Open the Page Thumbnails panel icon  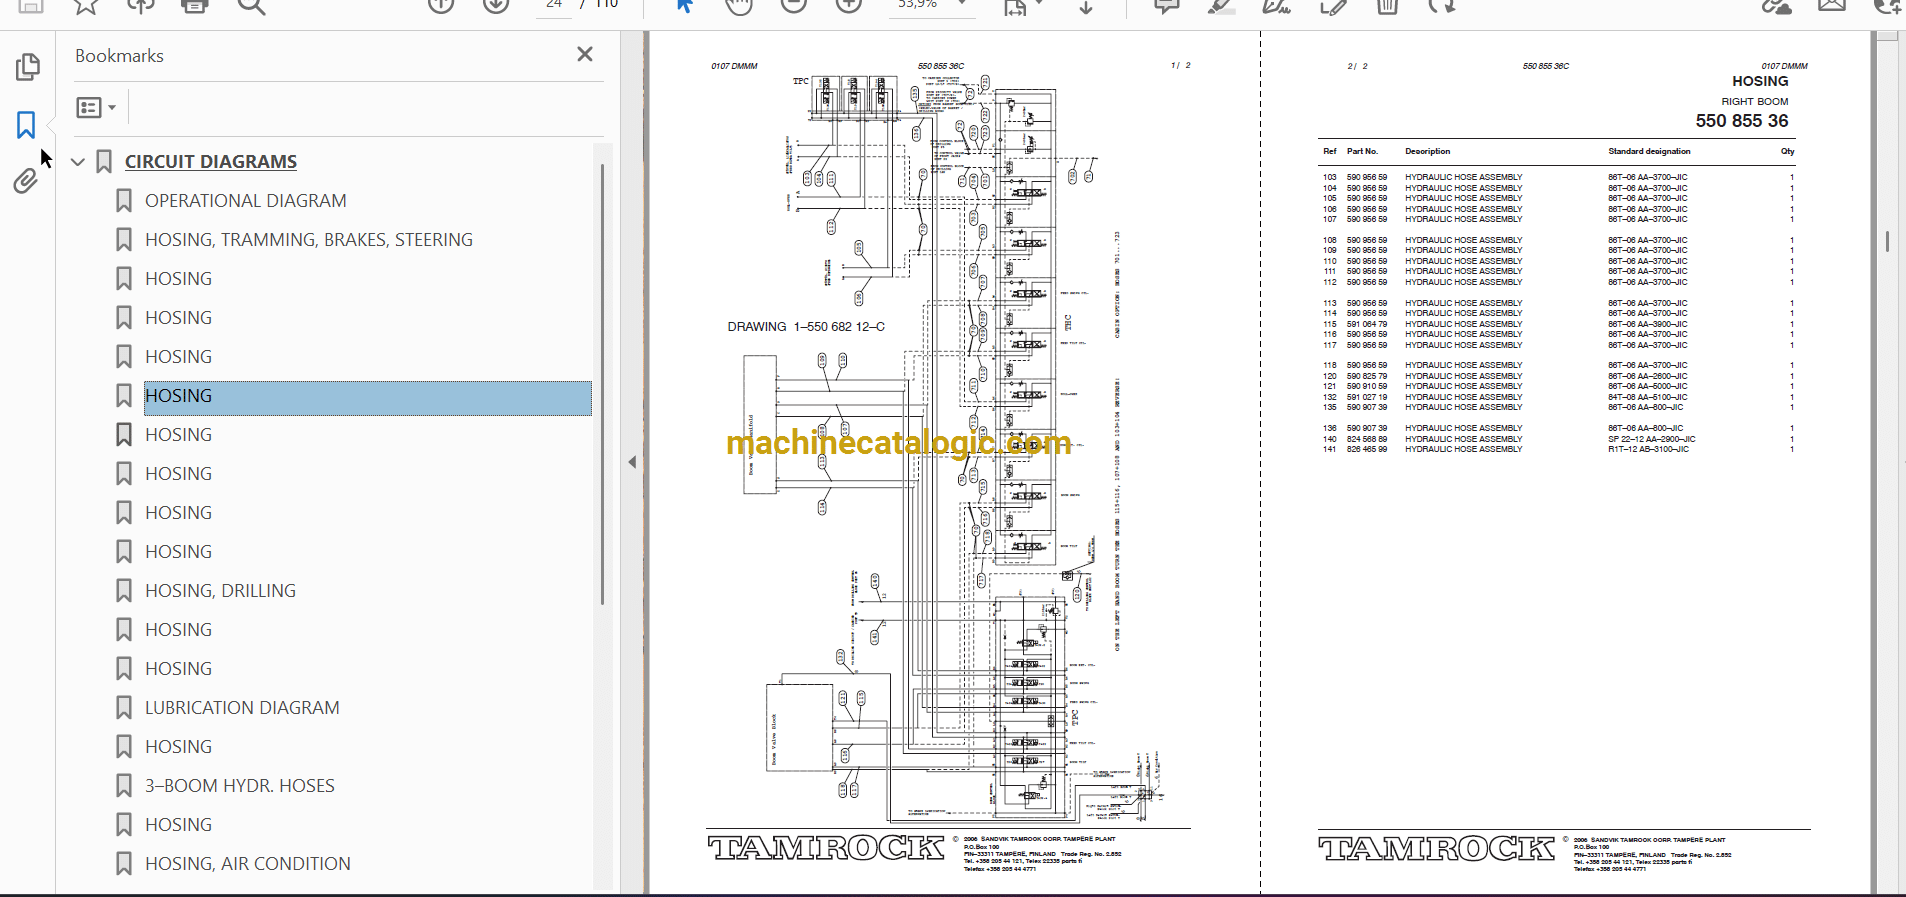point(28,67)
